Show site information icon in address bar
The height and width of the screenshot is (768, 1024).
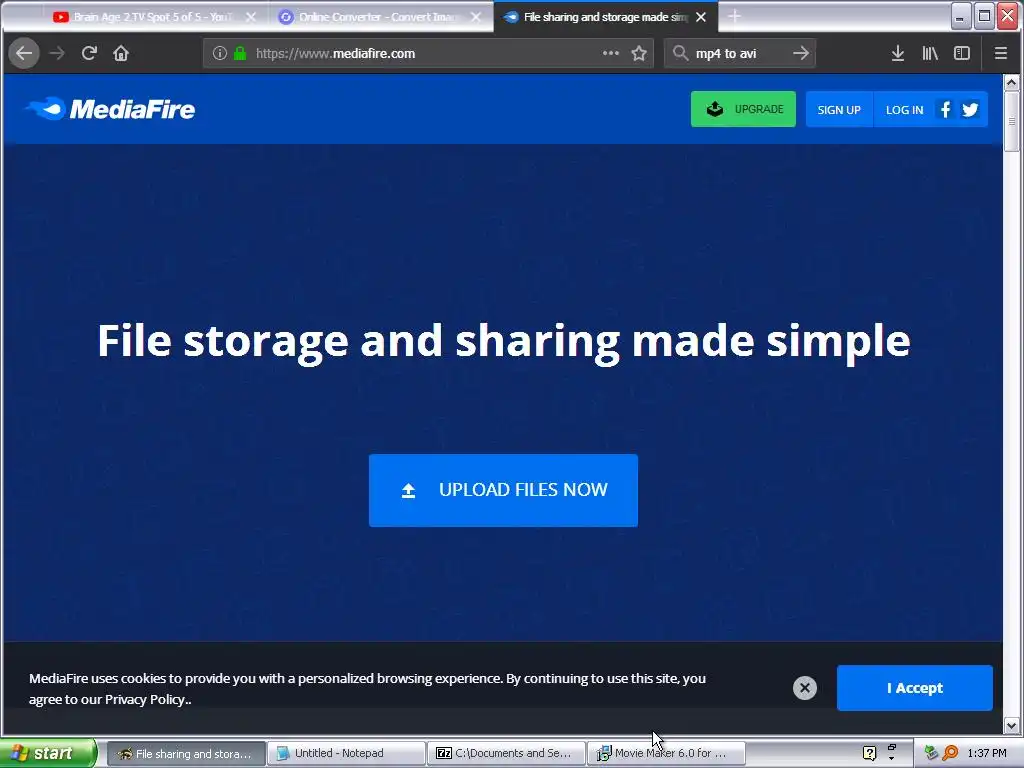[x=220, y=54]
